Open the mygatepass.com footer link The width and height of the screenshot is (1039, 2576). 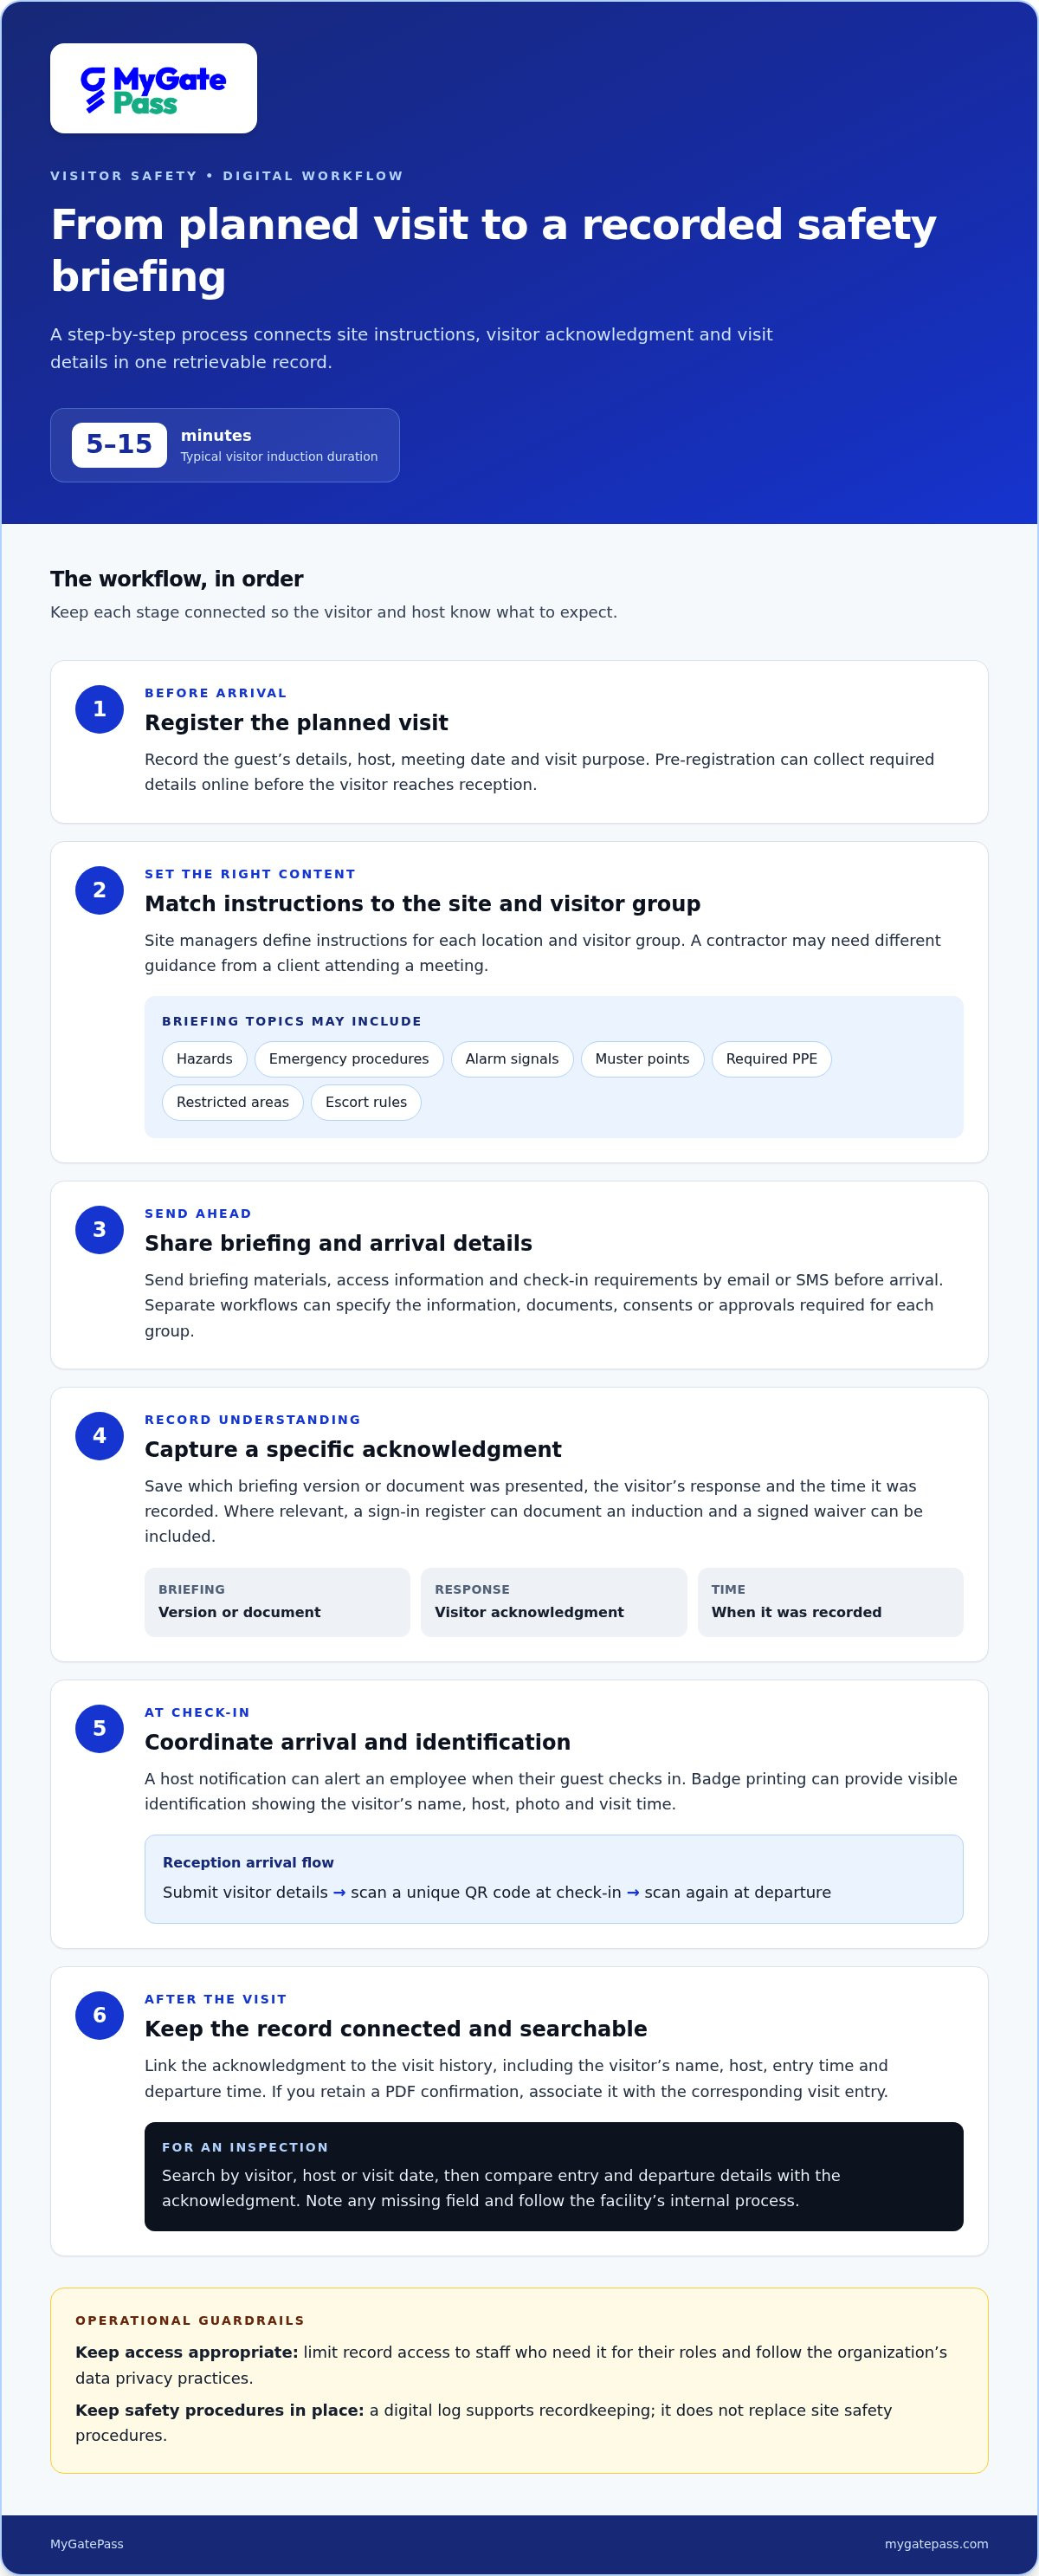click(936, 2544)
